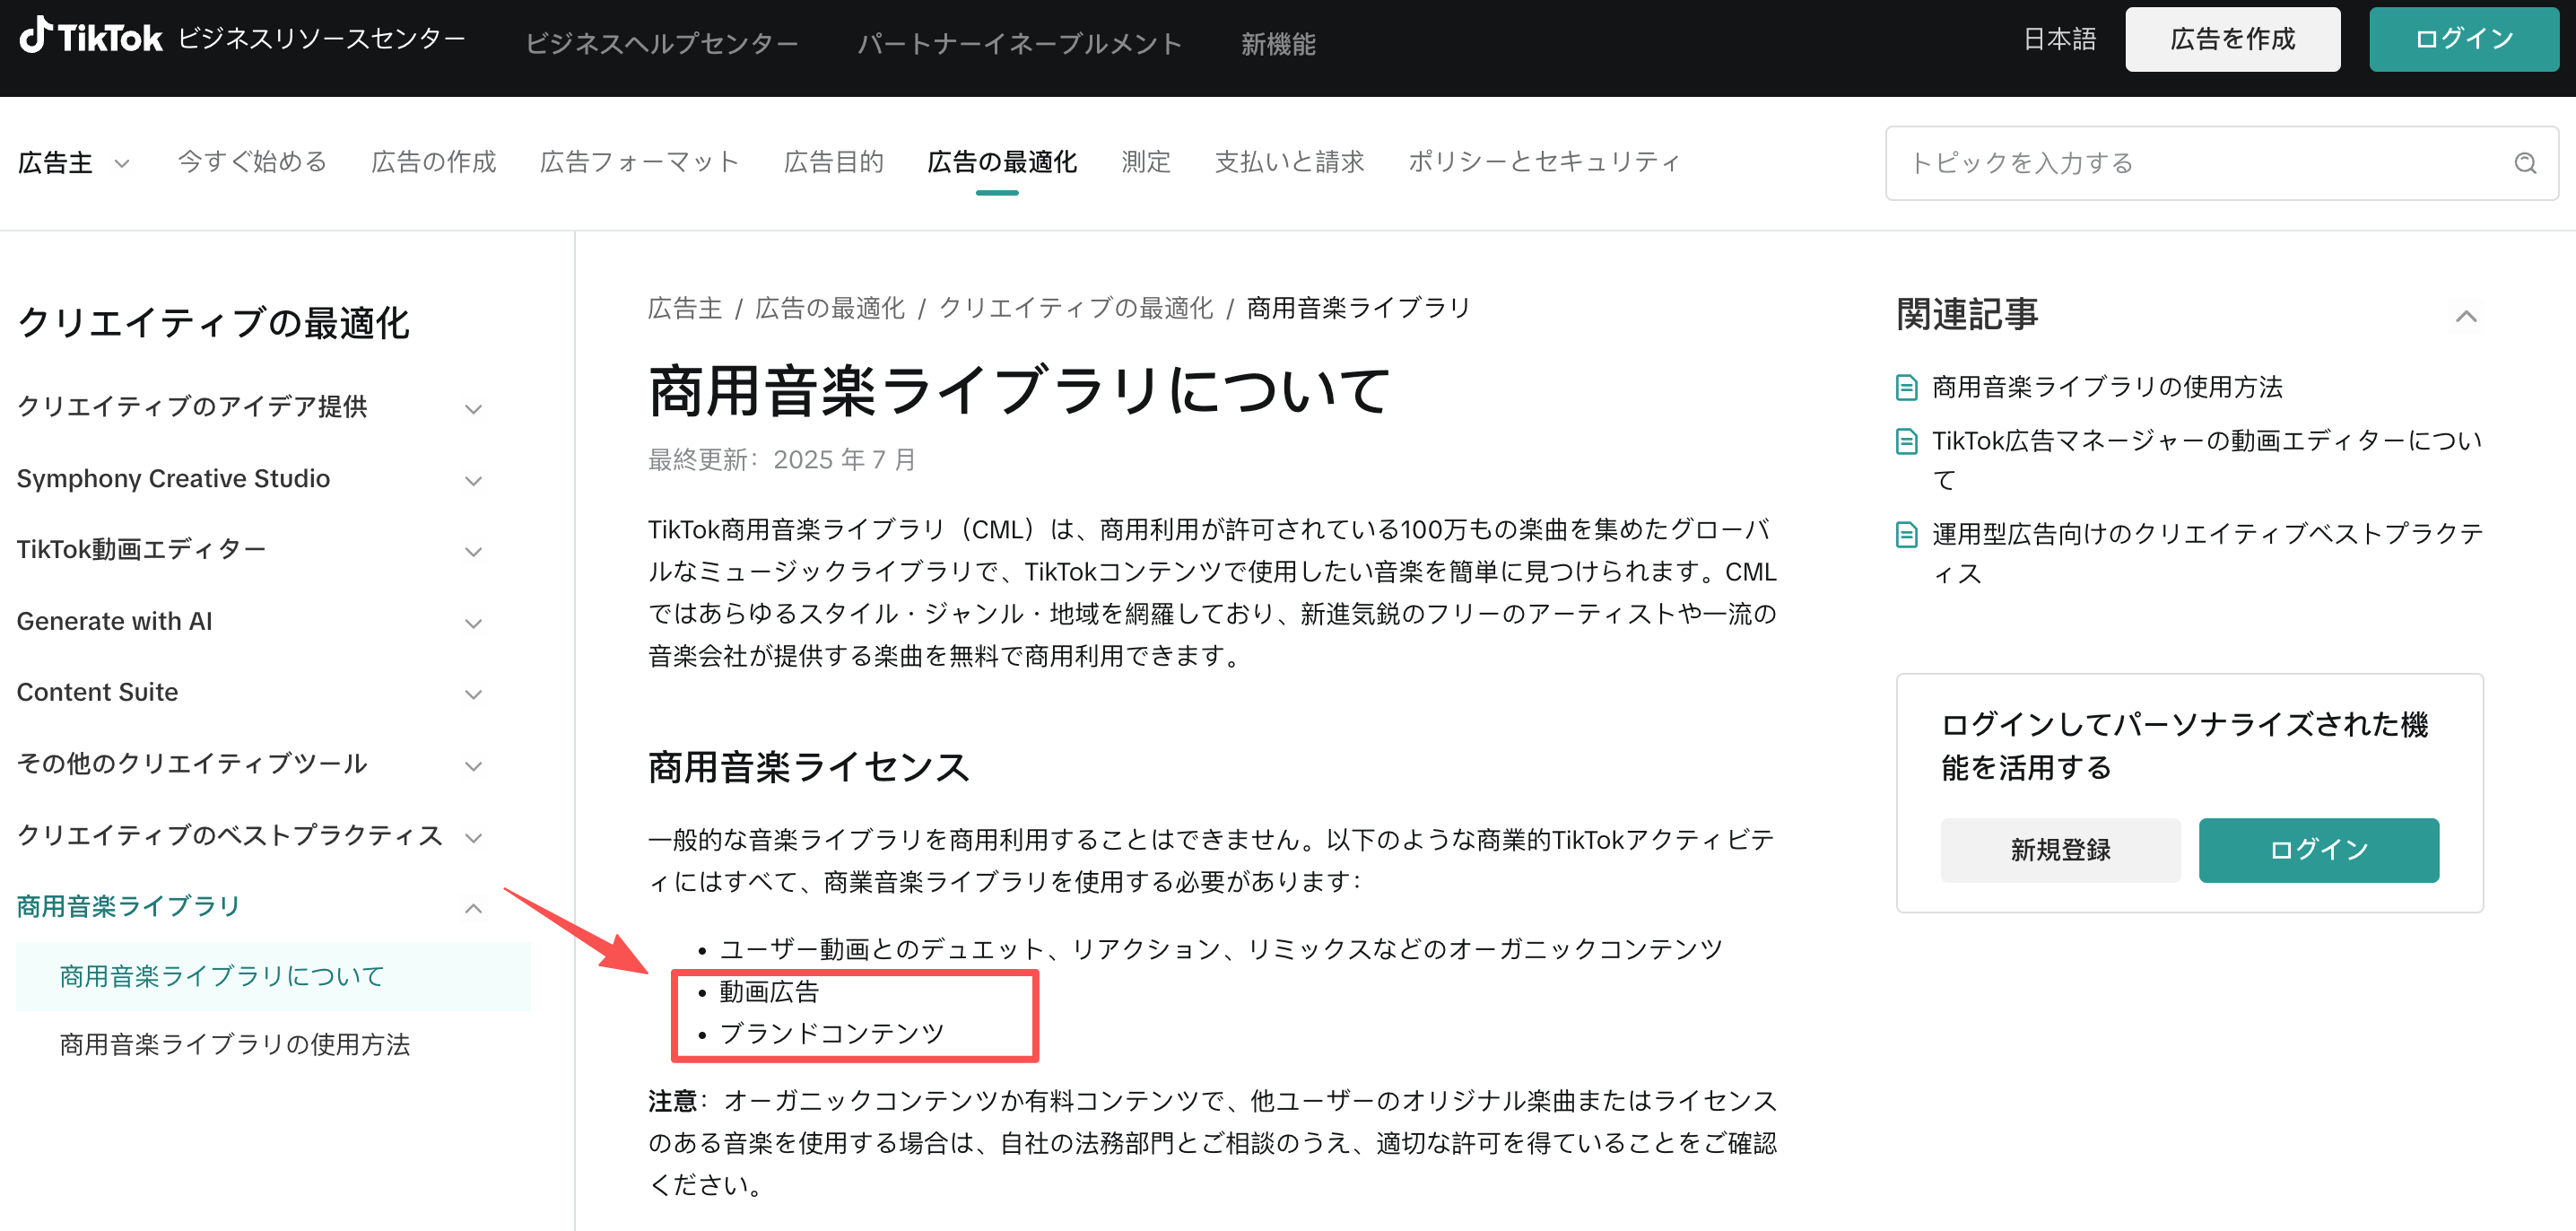Change language via 日本語
The width and height of the screenshot is (2576, 1231).
[2059, 39]
